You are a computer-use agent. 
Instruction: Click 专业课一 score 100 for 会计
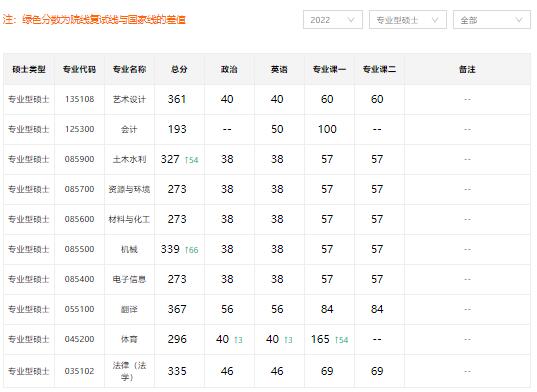pos(327,129)
